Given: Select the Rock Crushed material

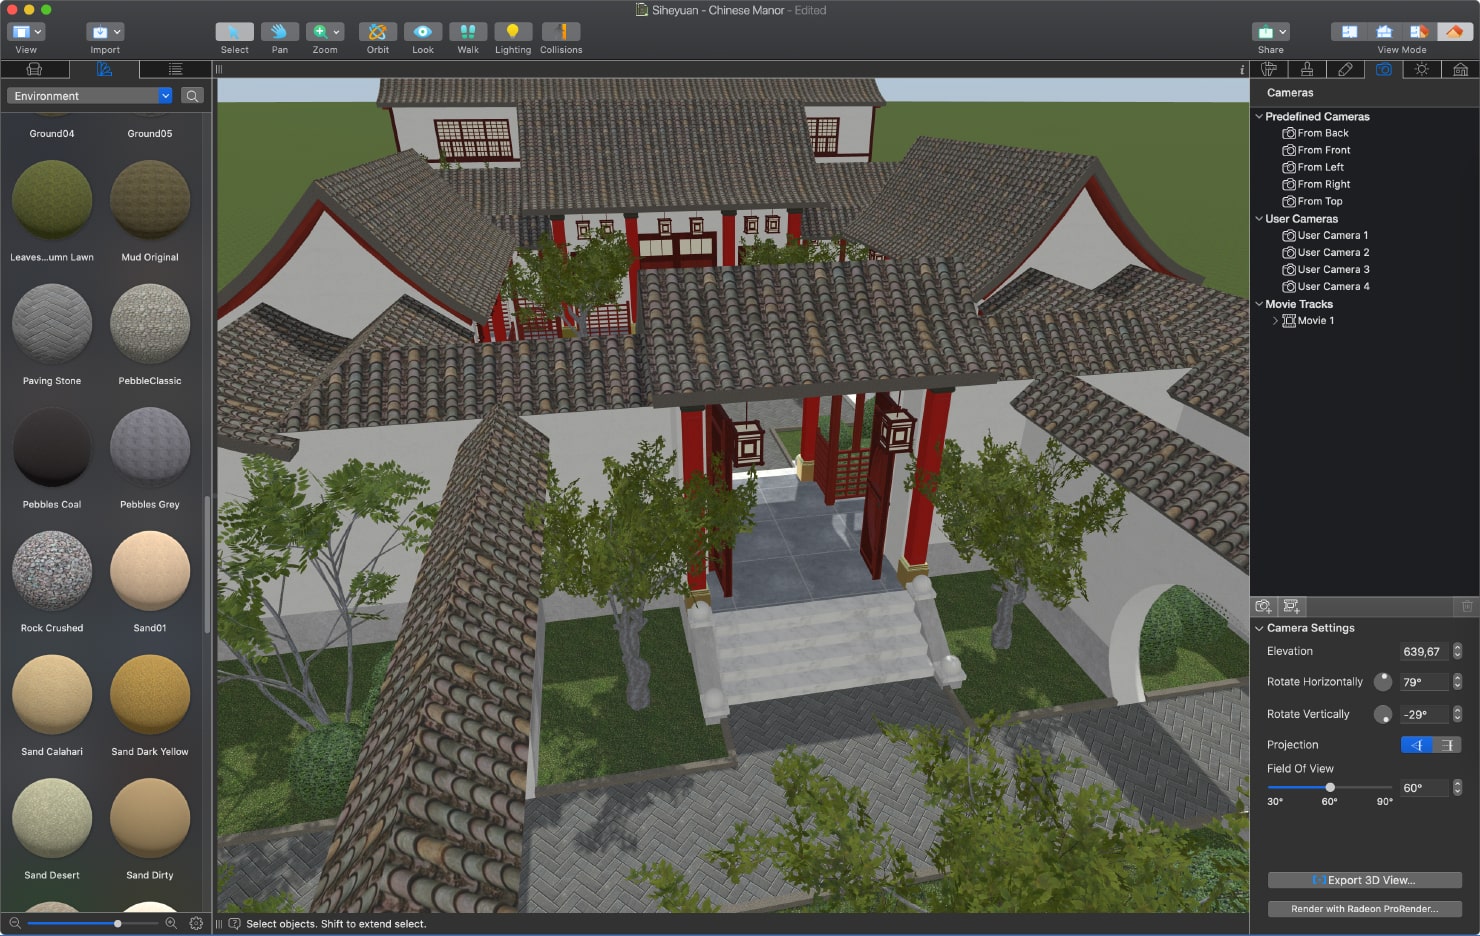Looking at the screenshot, I should [52, 571].
